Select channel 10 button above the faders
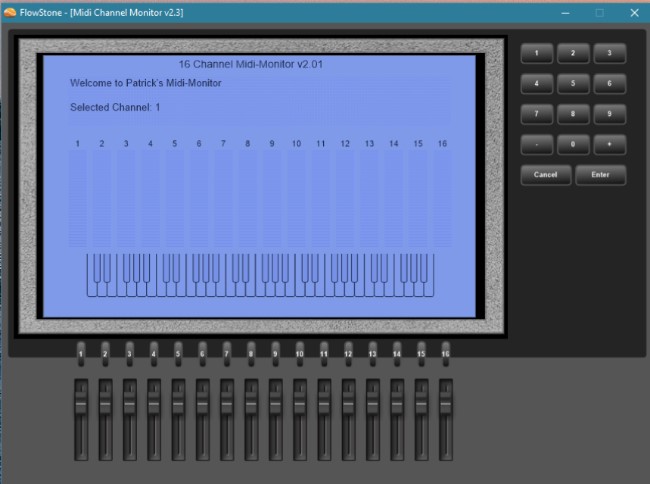Viewport: 650px width, 484px height. coord(299,354)
